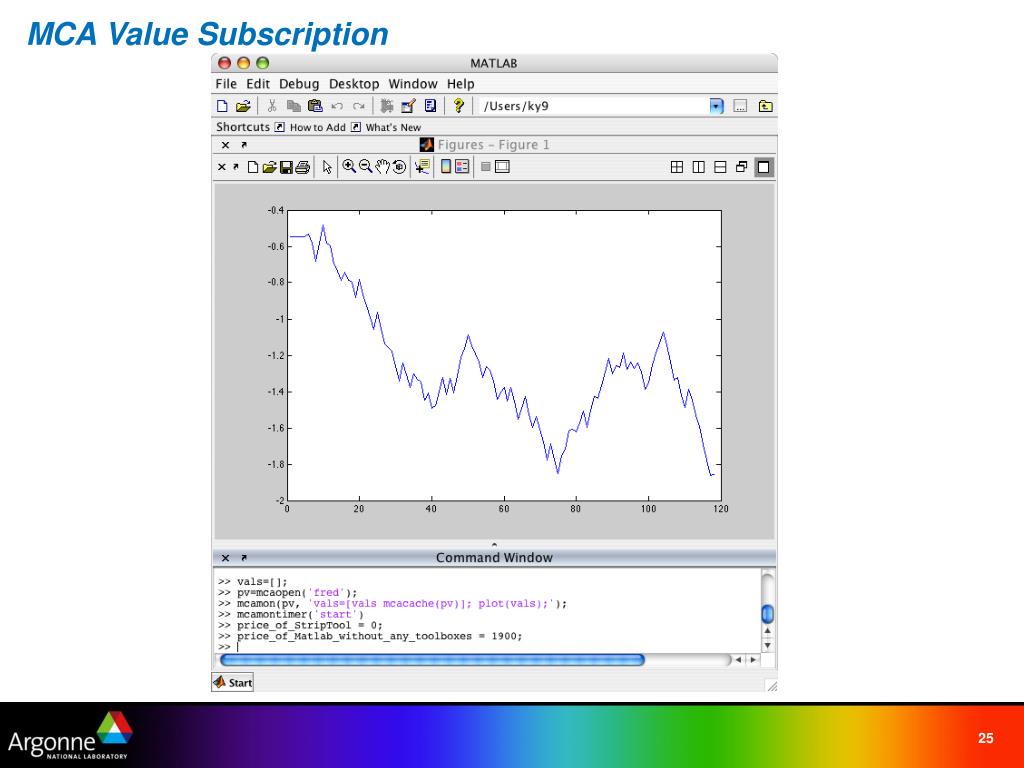Screen dimensions: 1024x768
Task: Go up one directory level icon
Action: pyautogui.click(x=765, y=106)
